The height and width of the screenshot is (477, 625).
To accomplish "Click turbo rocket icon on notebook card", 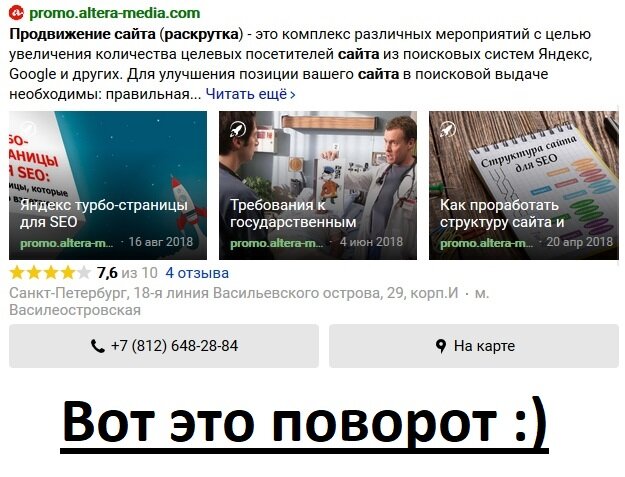I will point(448,129).
